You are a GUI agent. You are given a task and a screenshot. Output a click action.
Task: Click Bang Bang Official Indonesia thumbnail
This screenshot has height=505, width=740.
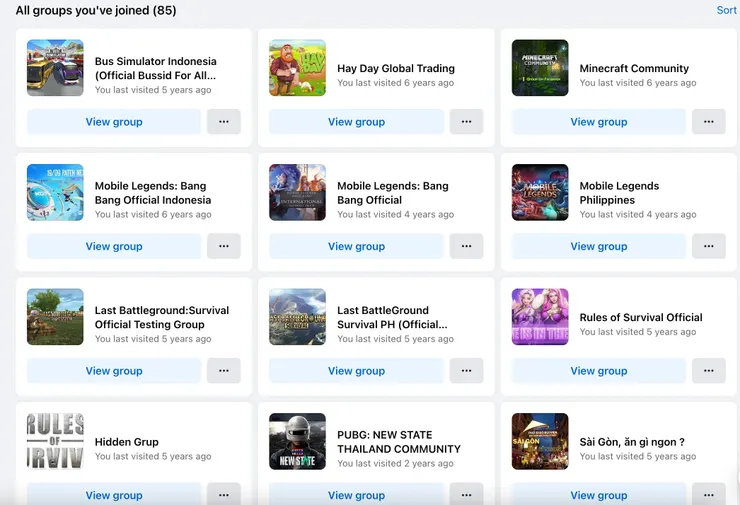coord(55,192)
